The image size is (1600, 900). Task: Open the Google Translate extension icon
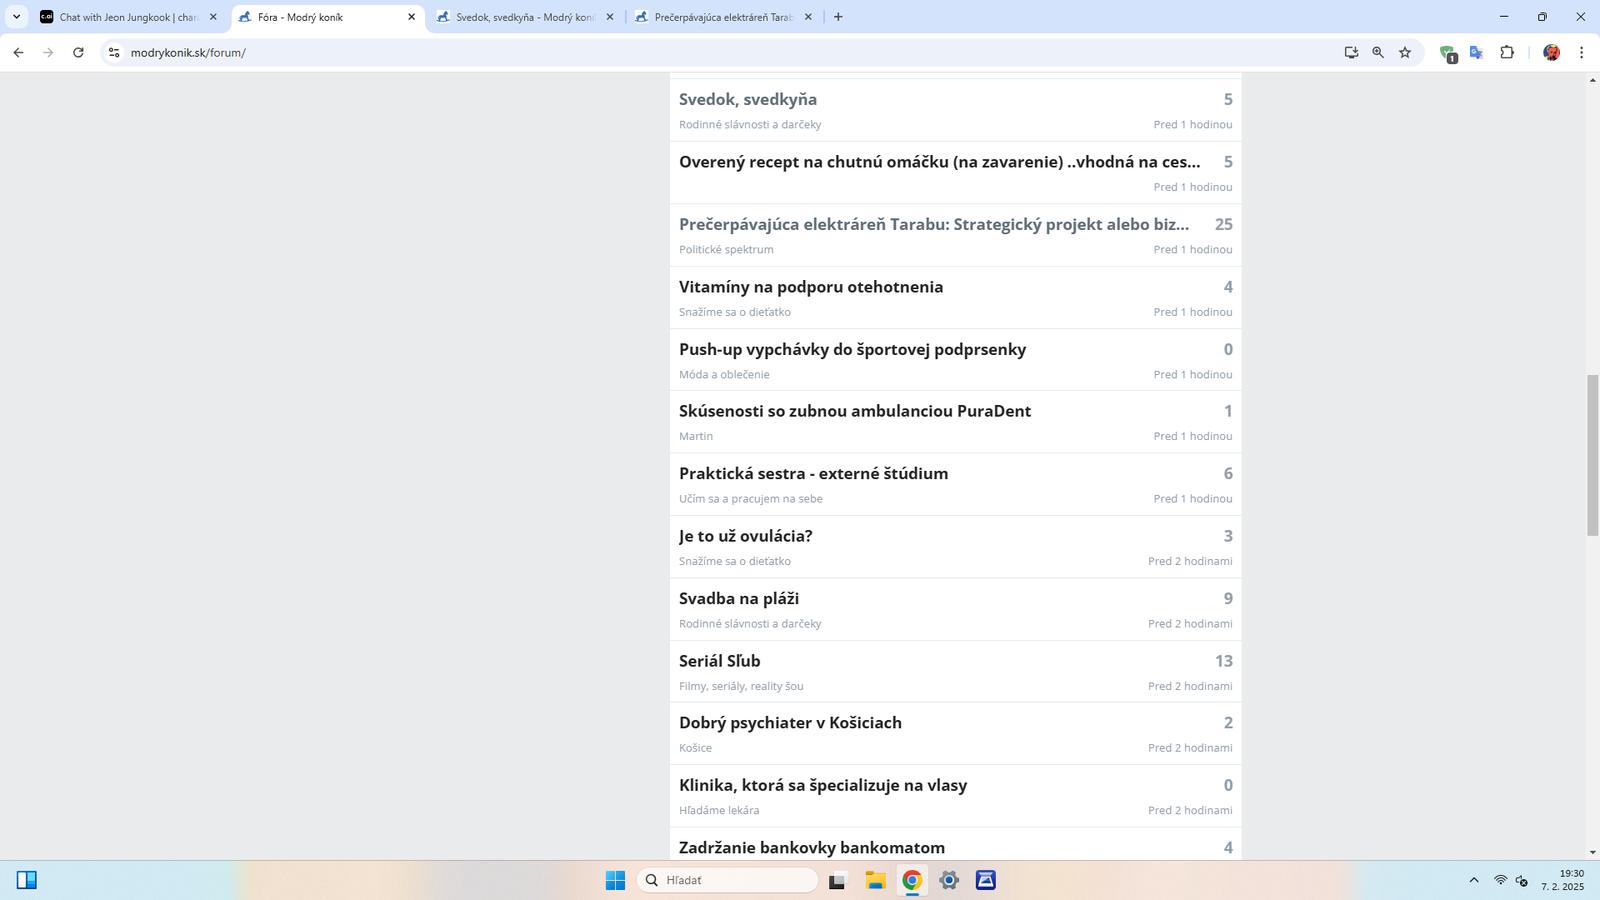[x=1476, y=53]
